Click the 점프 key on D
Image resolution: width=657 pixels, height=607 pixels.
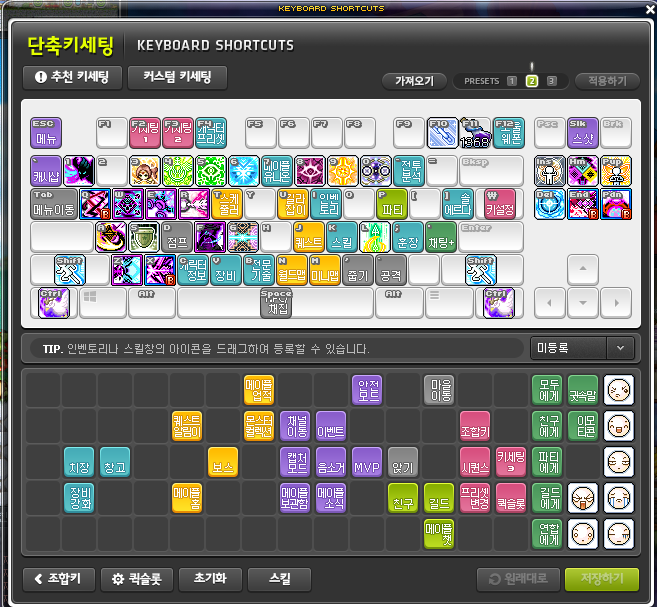tap(177, 237)
